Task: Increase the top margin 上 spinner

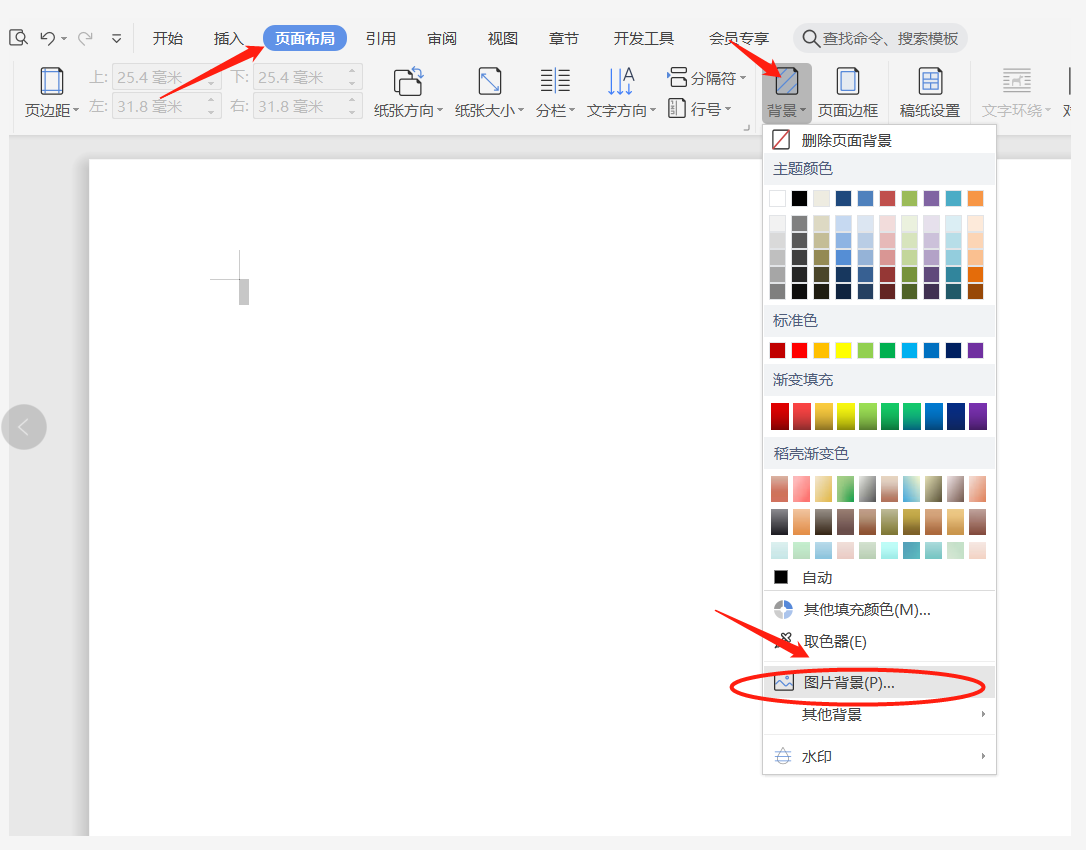Action: point(211,71)
